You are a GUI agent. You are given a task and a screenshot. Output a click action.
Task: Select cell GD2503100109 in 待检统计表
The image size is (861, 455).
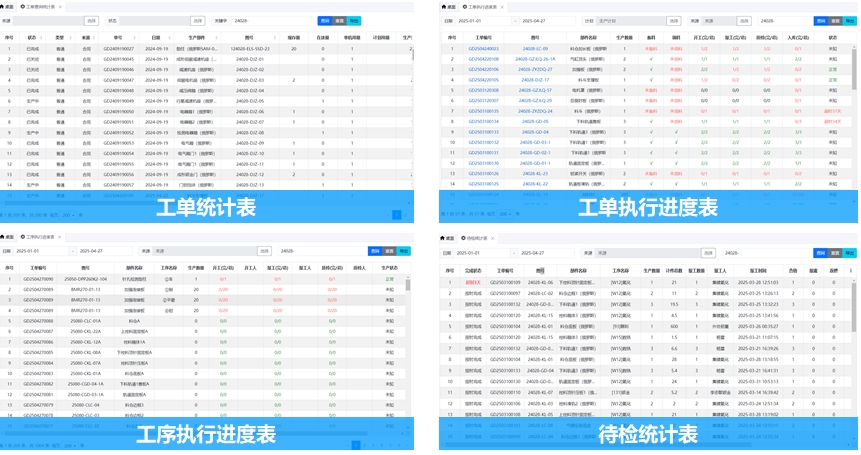pyautogui.click(x=505, y=283)
